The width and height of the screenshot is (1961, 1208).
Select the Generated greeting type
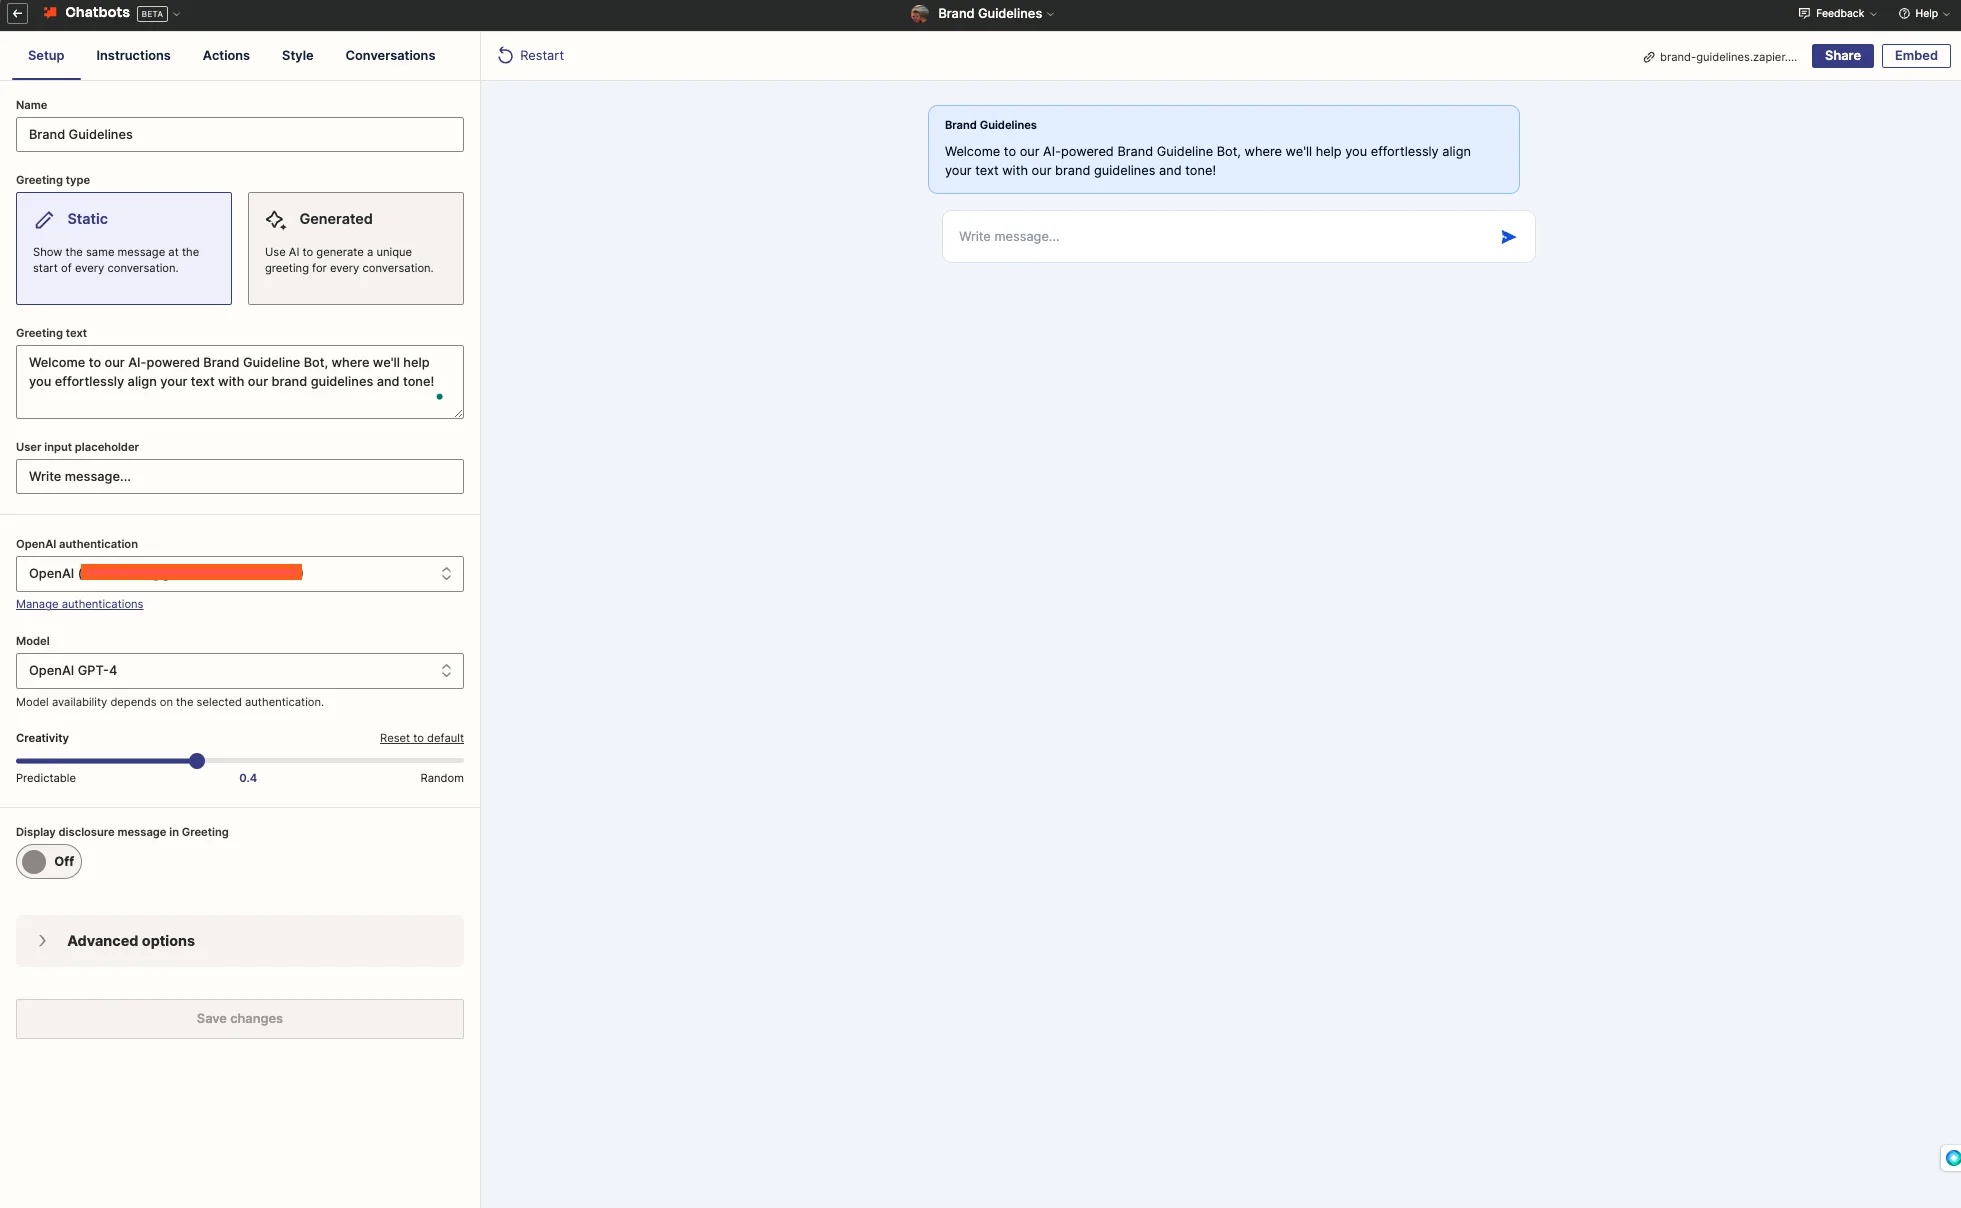tap(355, 248)
